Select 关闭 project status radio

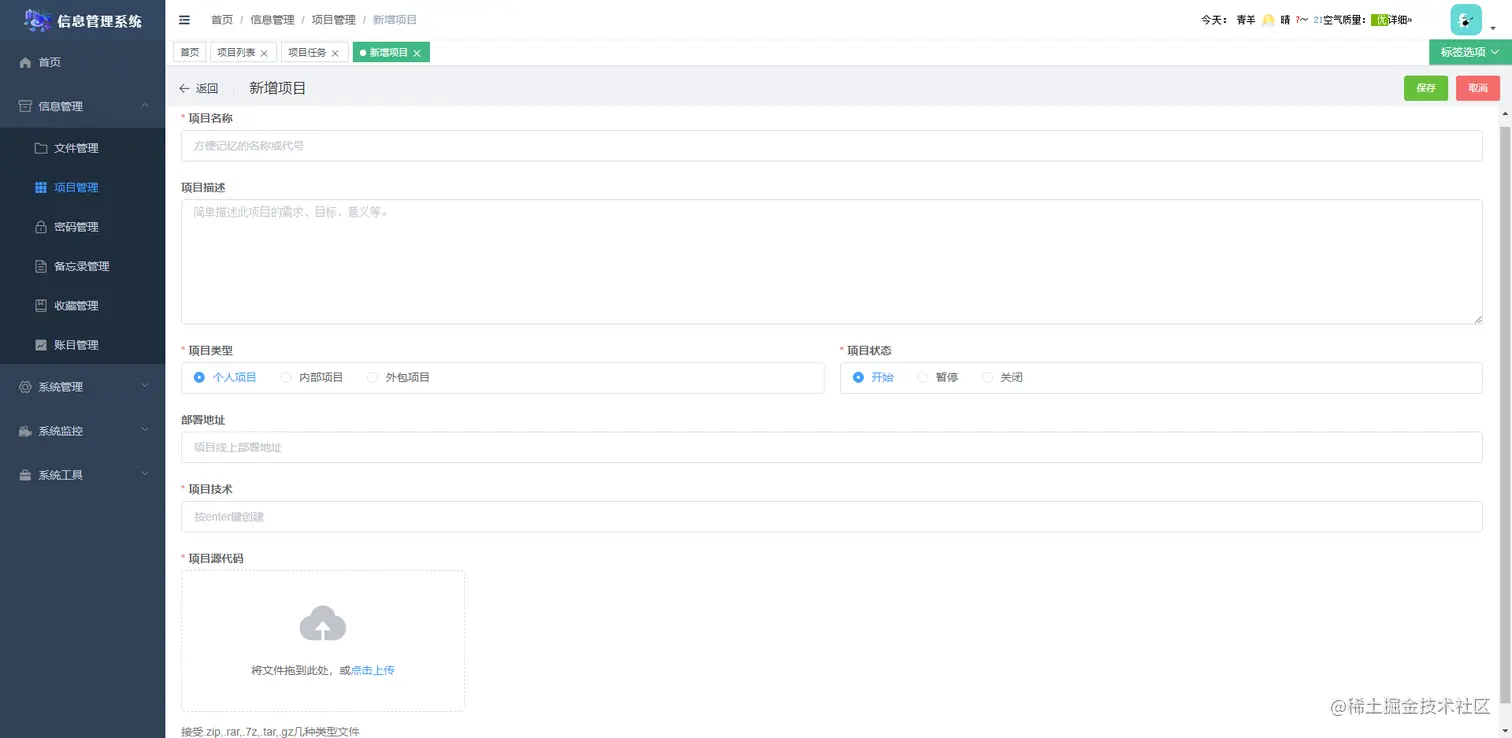[x=1002, y=377]
